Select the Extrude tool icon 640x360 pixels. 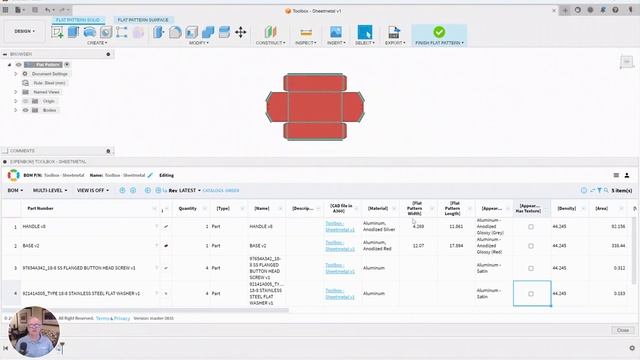tap(73, 32)
